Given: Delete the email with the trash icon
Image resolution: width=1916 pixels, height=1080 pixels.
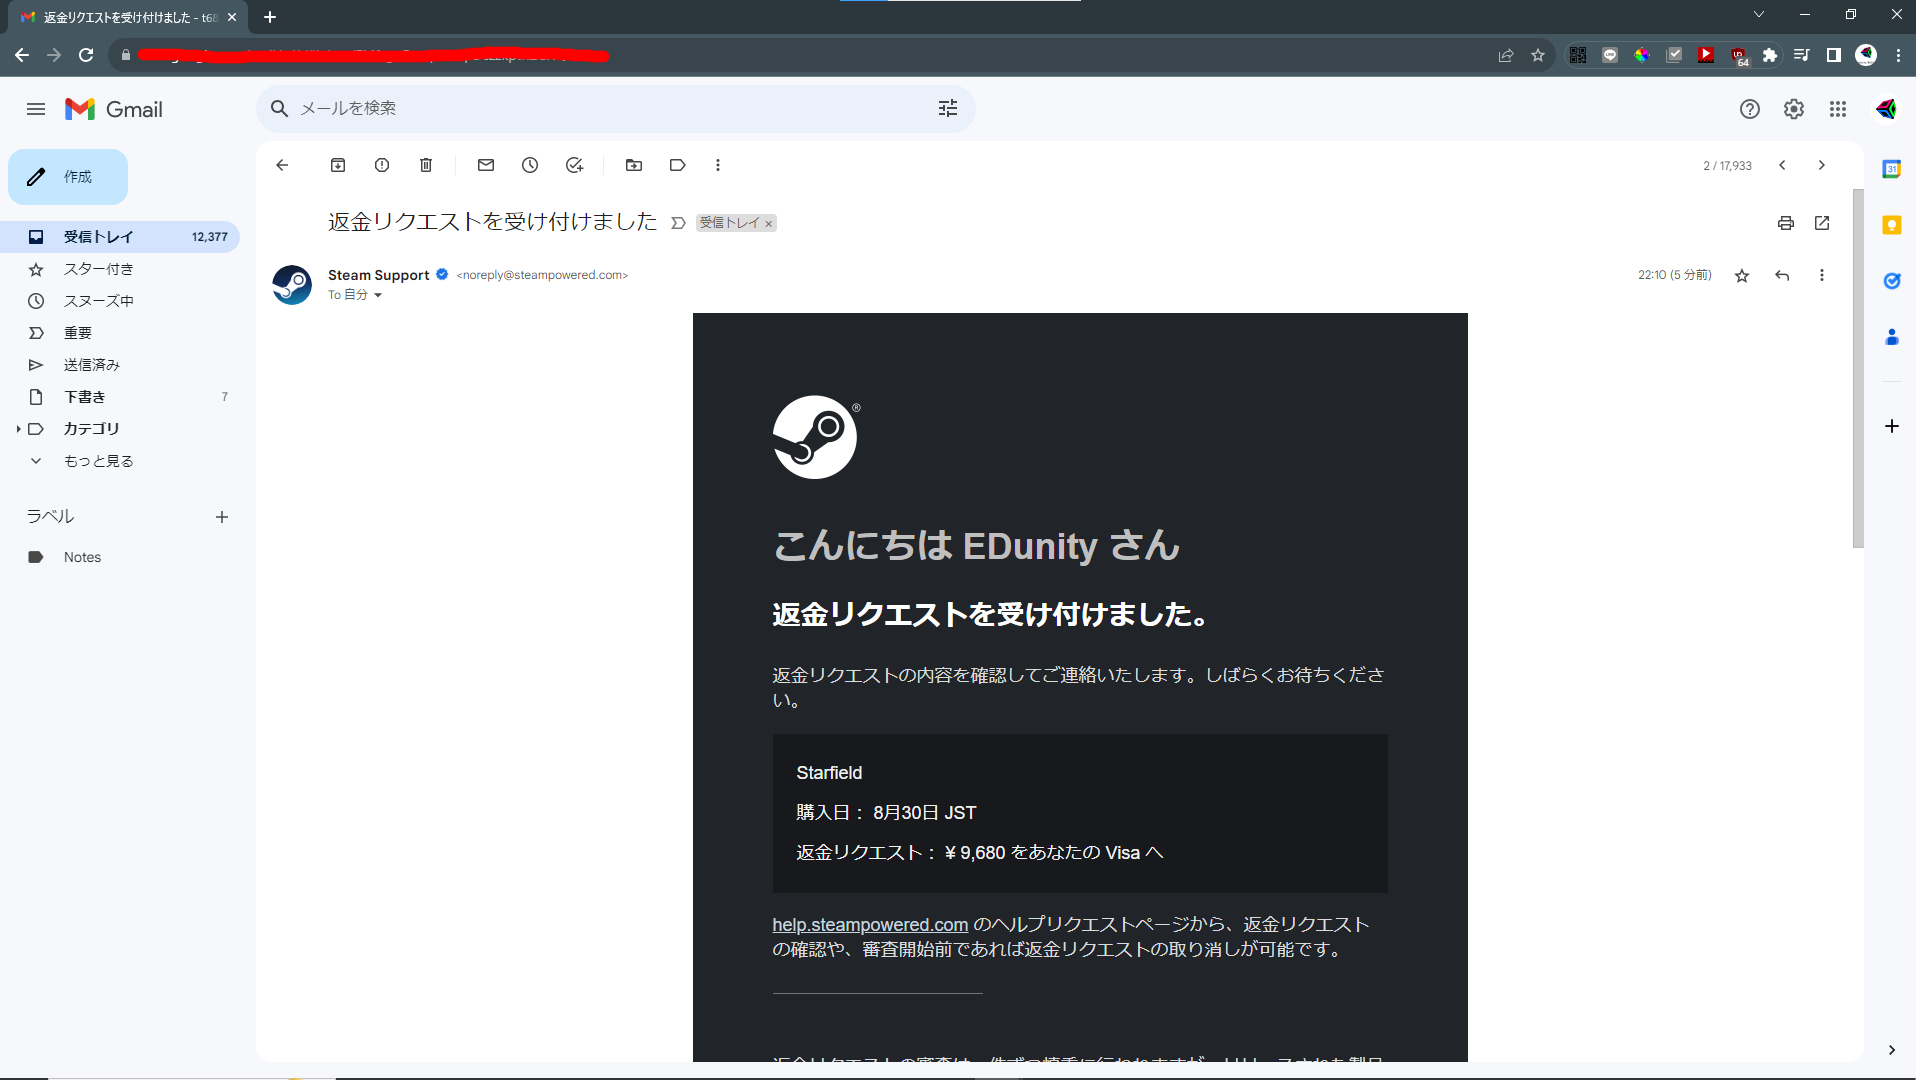Looking at the screenshot, I should pos(425,165).
